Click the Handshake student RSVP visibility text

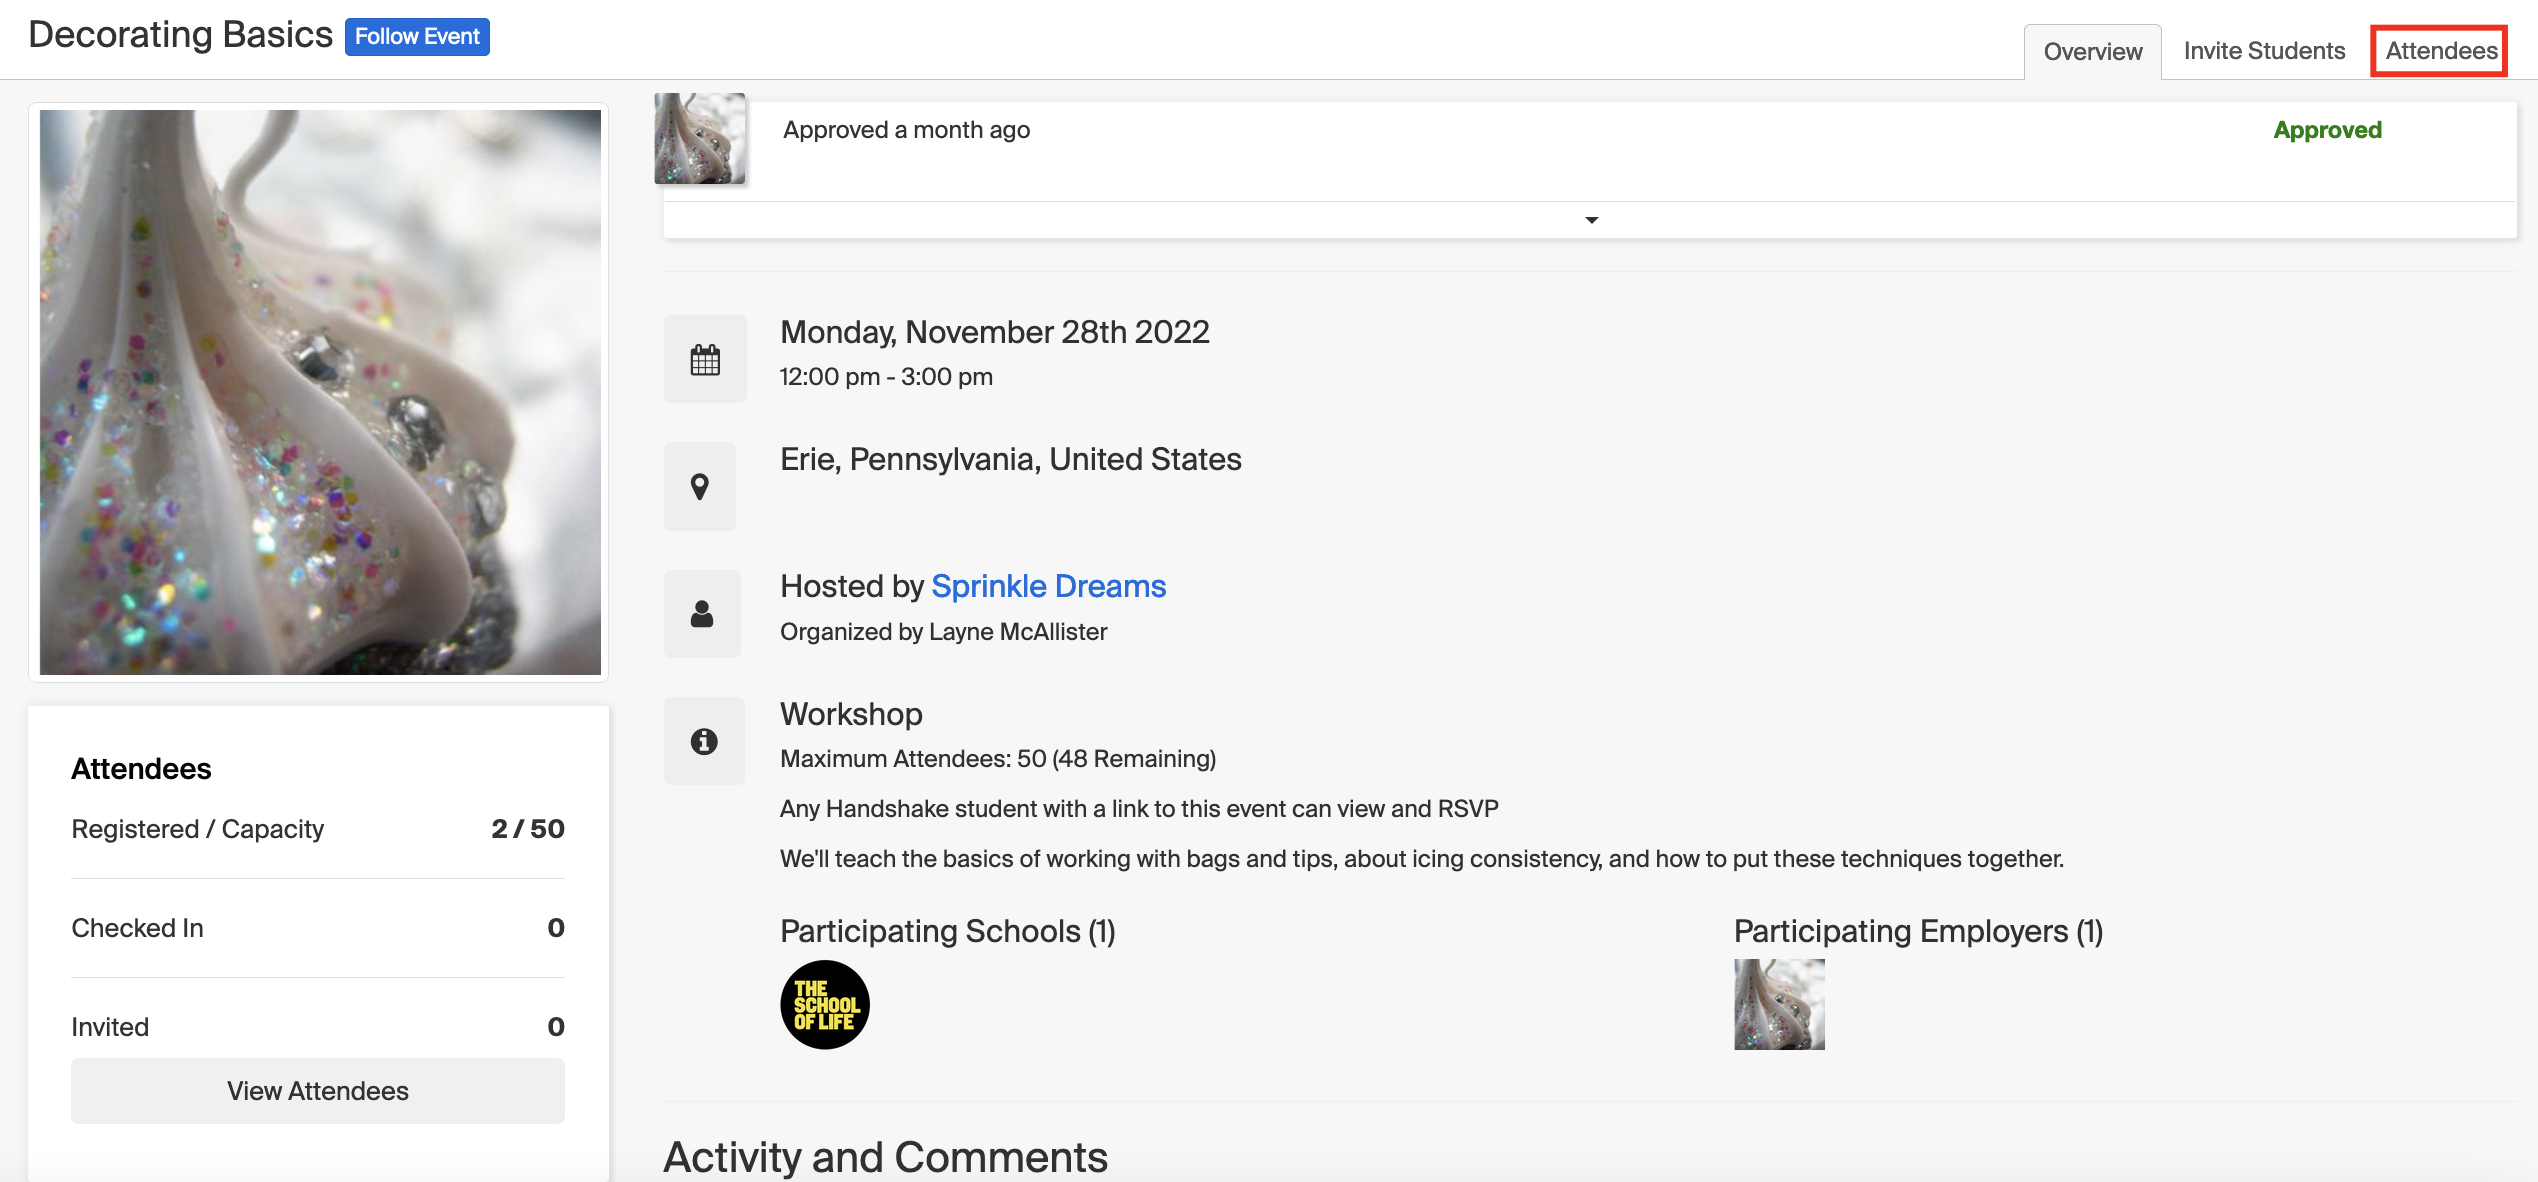1139,809
